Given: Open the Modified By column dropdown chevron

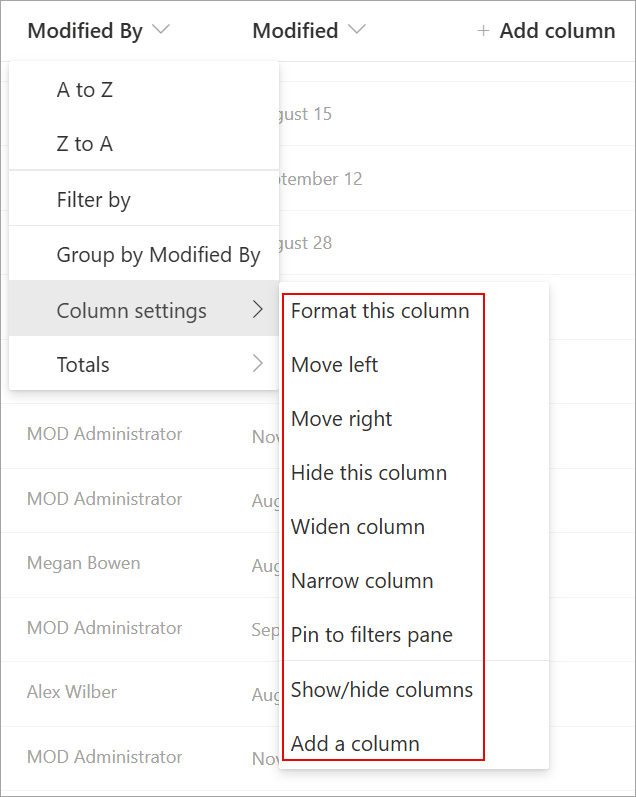Looking at the screenshot, I should click(161, 30).
